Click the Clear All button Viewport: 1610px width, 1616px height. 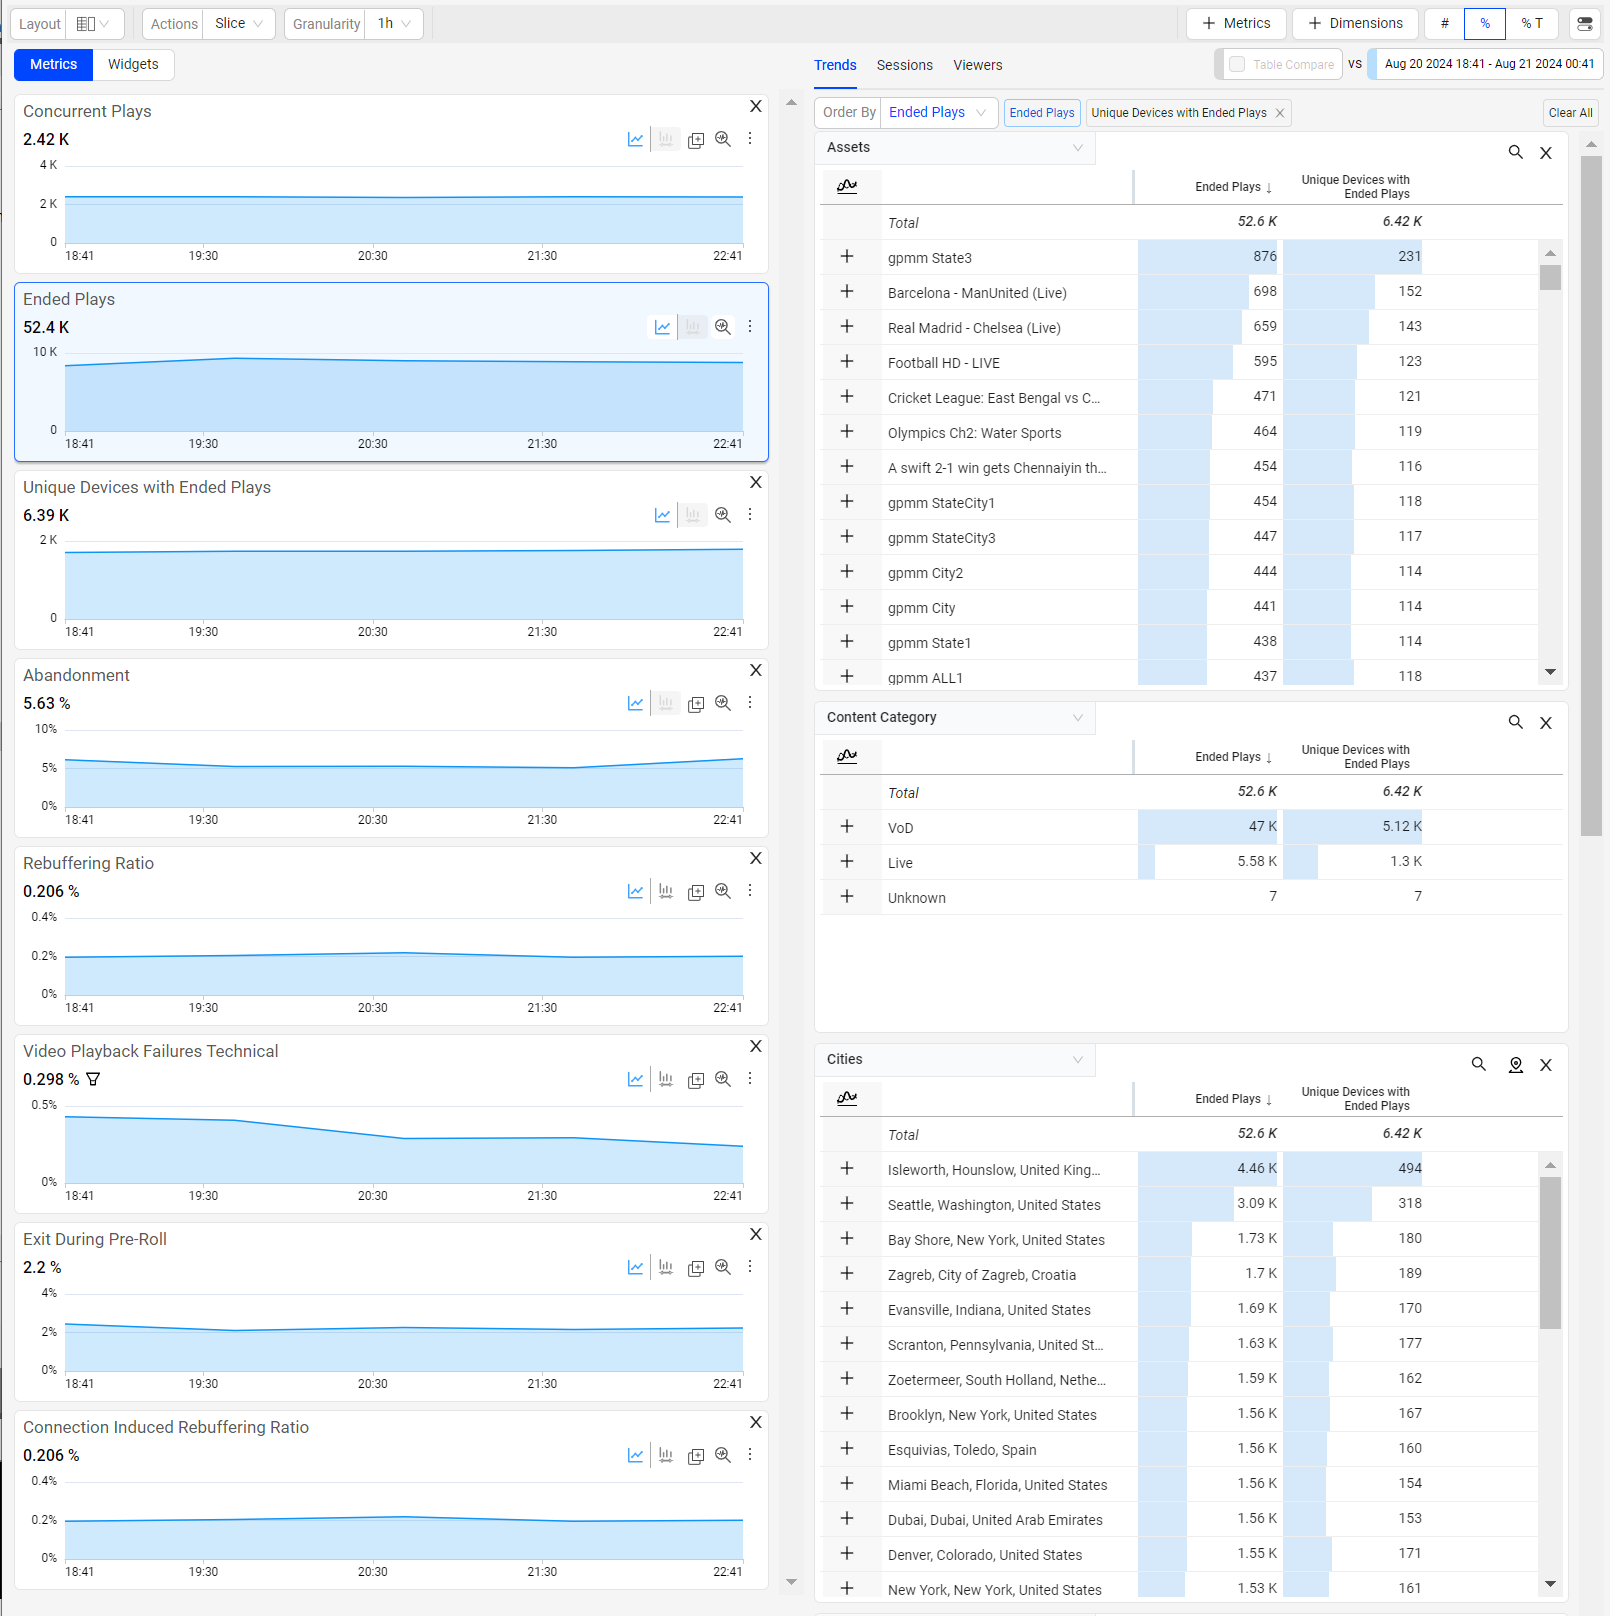click(1569, 113)
